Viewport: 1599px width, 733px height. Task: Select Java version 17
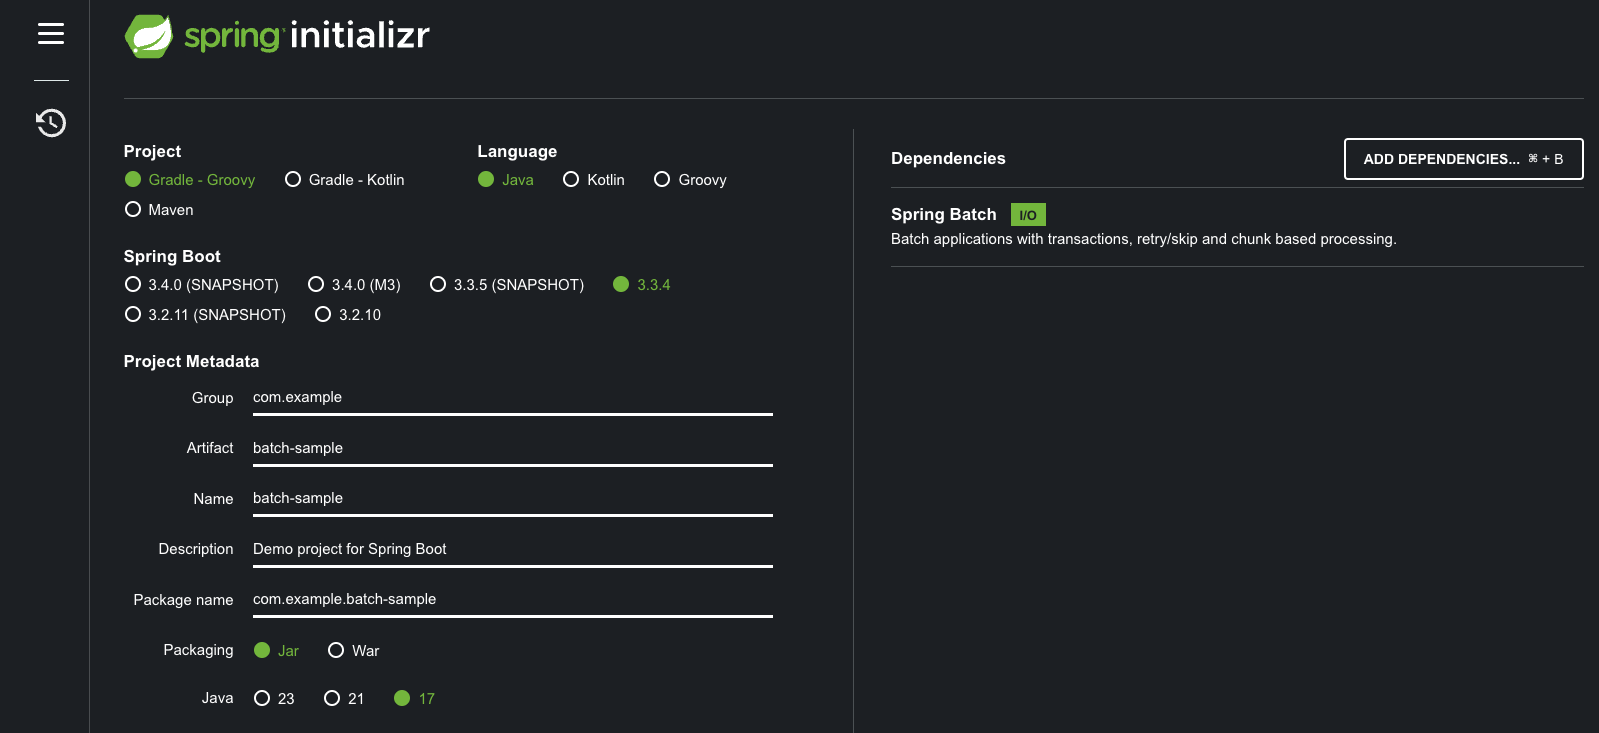click(x=415, y=699)
